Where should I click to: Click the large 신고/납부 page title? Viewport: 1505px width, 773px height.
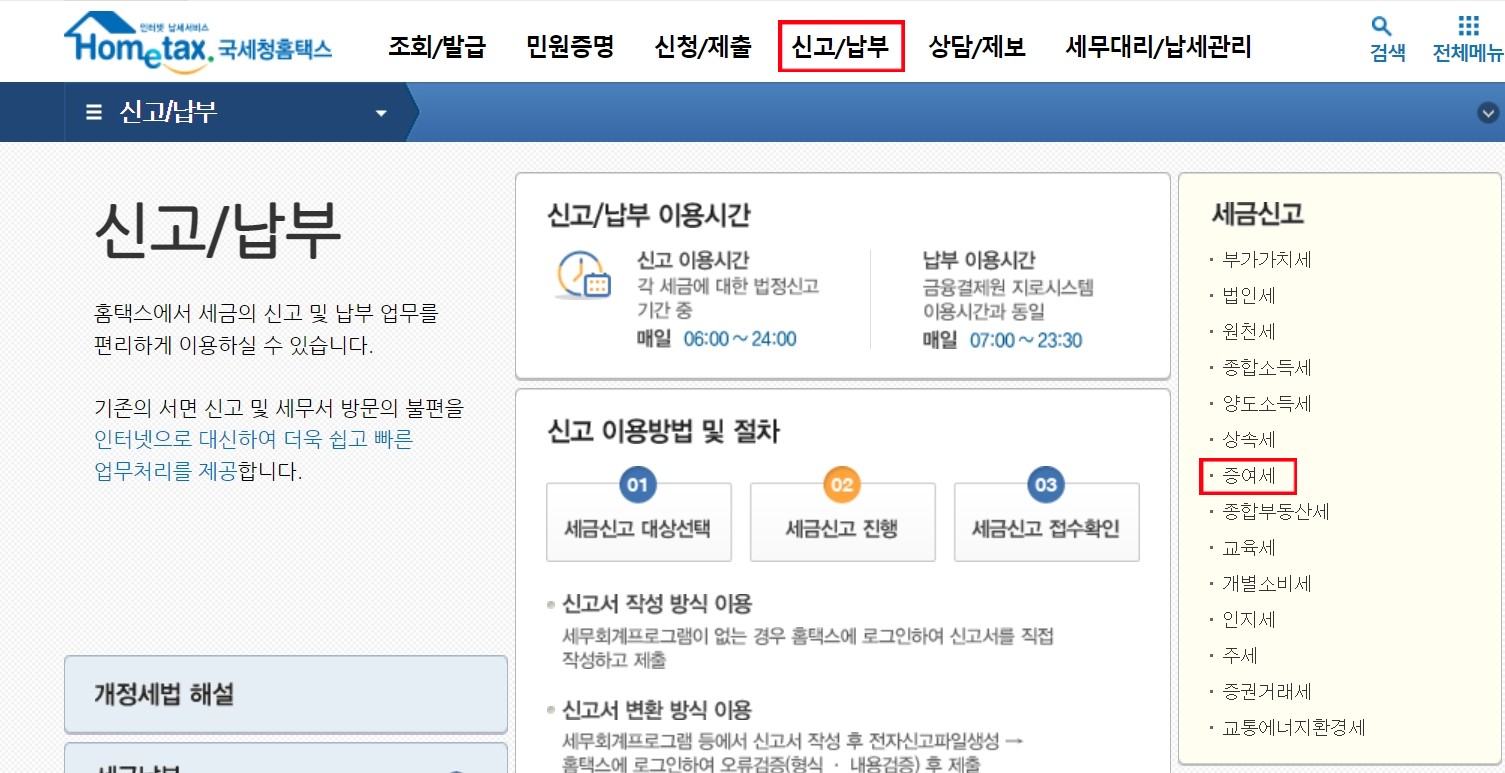click(x=217, y=232)
